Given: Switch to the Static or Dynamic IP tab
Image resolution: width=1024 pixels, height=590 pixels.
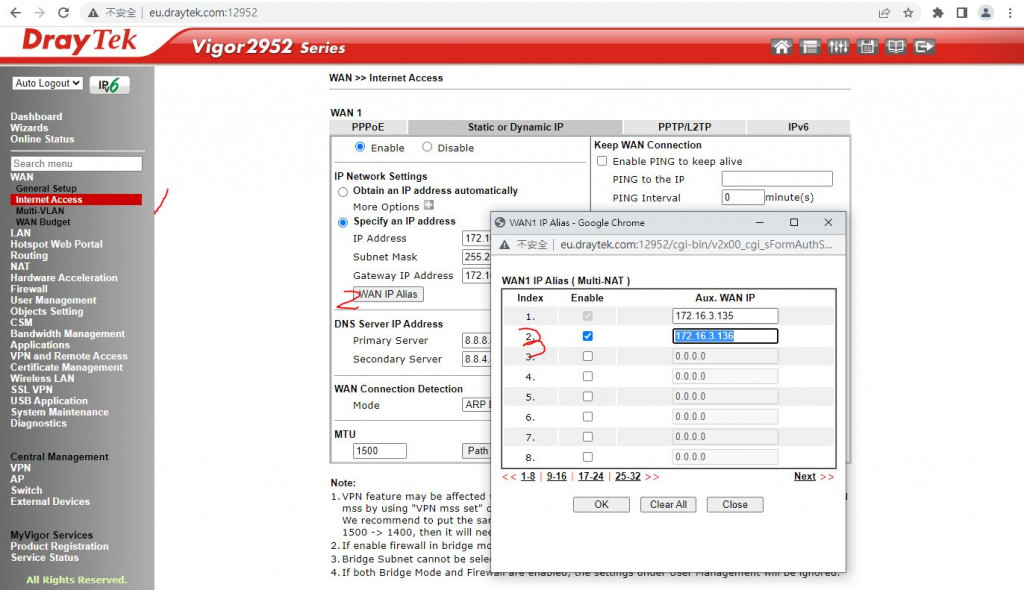Looking at the screenshot, I should (x=515, y=127).
